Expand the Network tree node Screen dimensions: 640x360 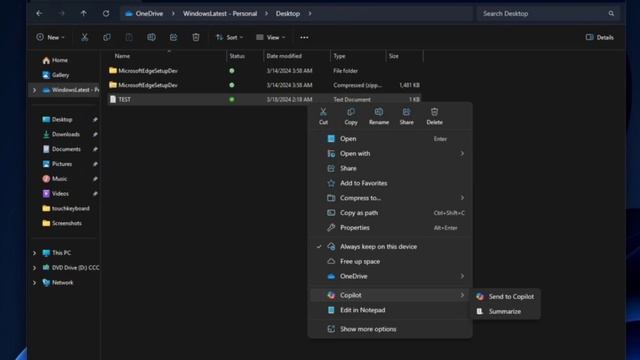click(34, 282)
